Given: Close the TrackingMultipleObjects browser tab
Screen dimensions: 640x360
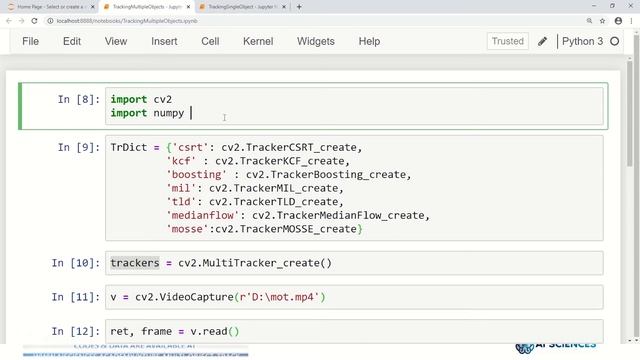Looking at the screenshot, I should [x=188, y=7].
